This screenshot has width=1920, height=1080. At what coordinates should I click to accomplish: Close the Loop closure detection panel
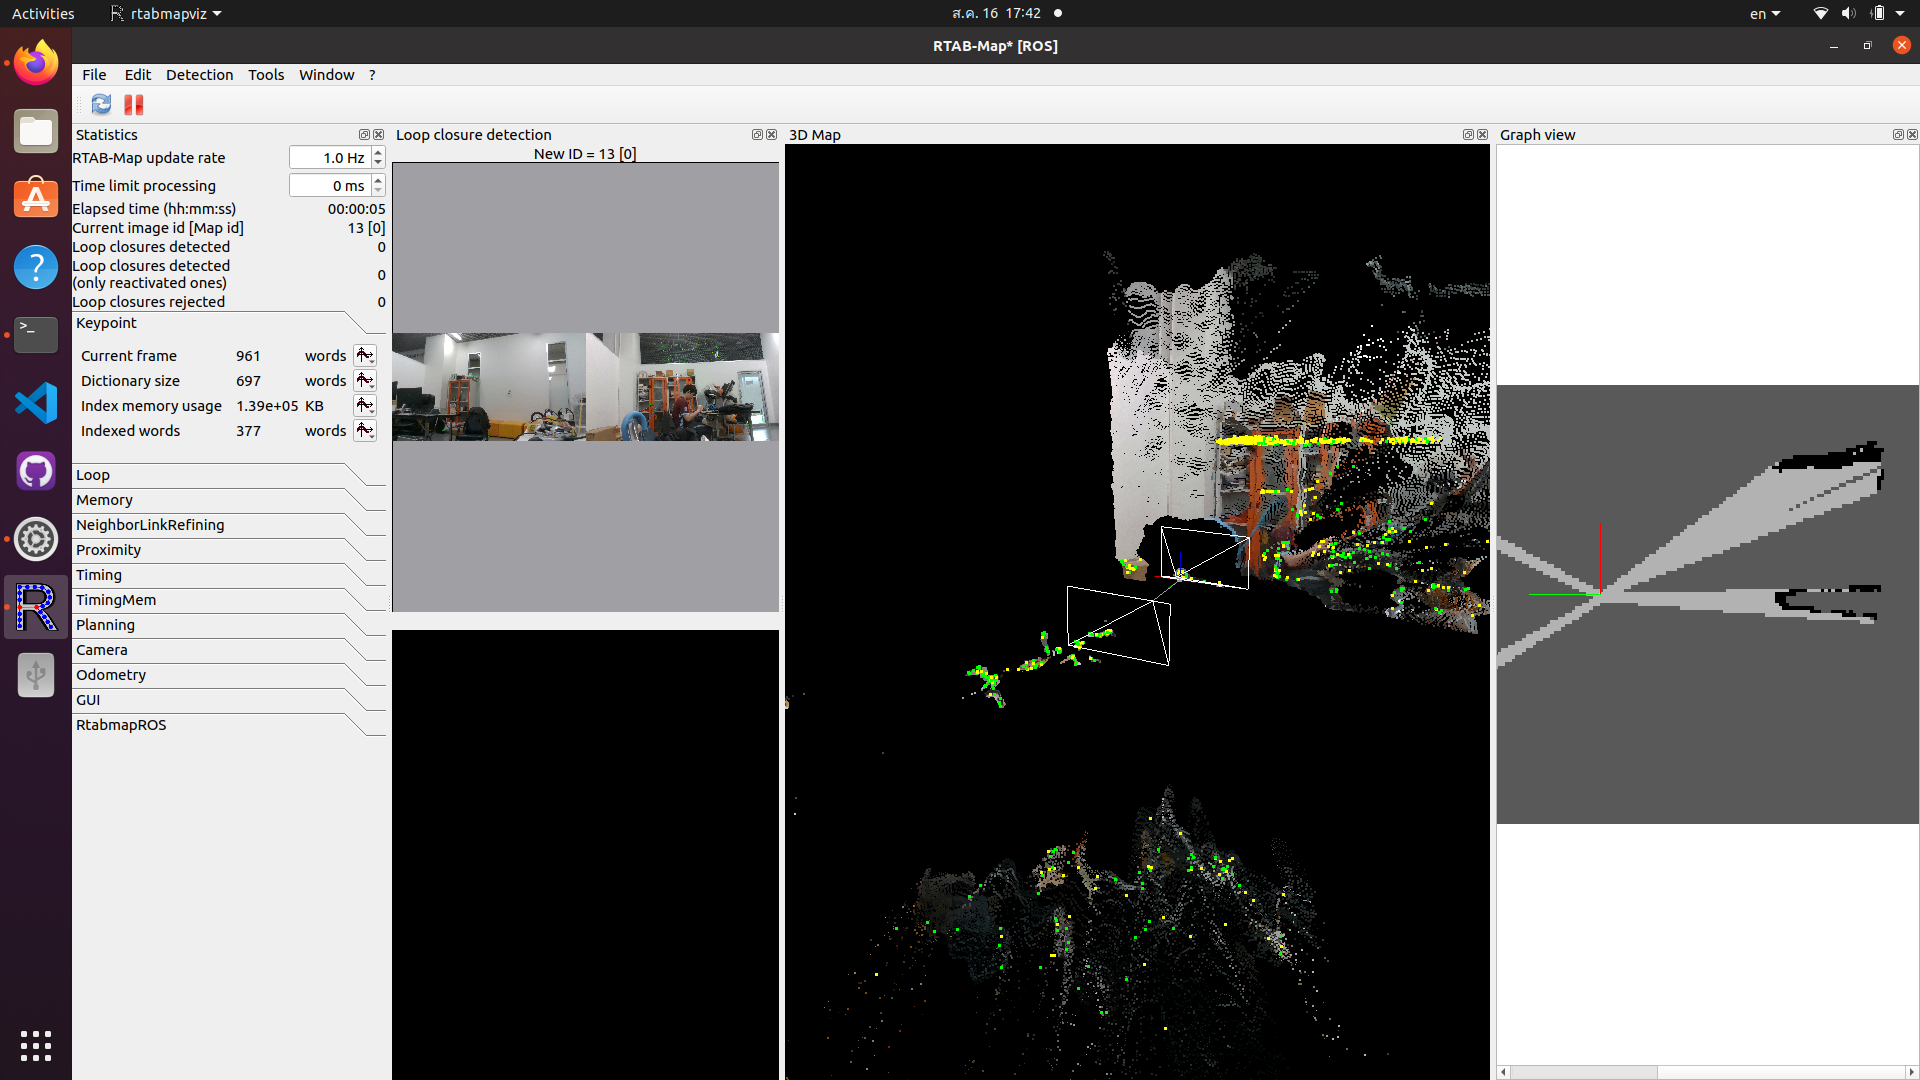click(771, 135)
